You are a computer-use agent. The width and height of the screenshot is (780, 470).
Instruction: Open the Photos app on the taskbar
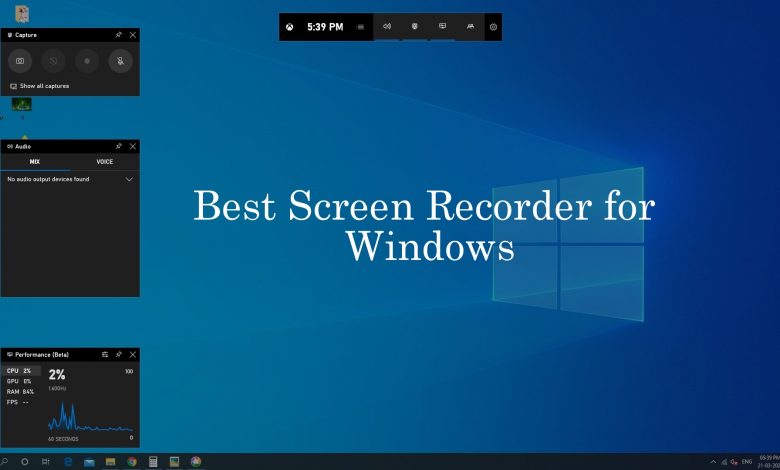(174, 462)
